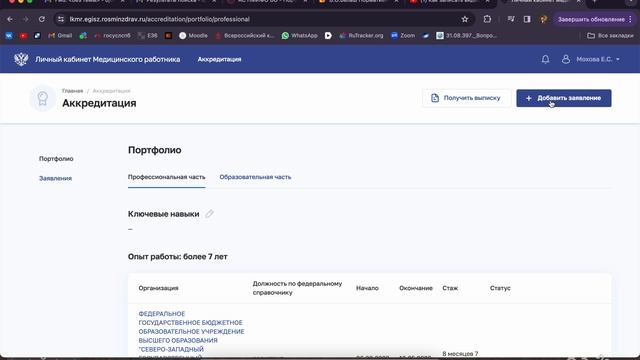
Task: Open the YouTube bookmark icon
Action: click(23, 36)
